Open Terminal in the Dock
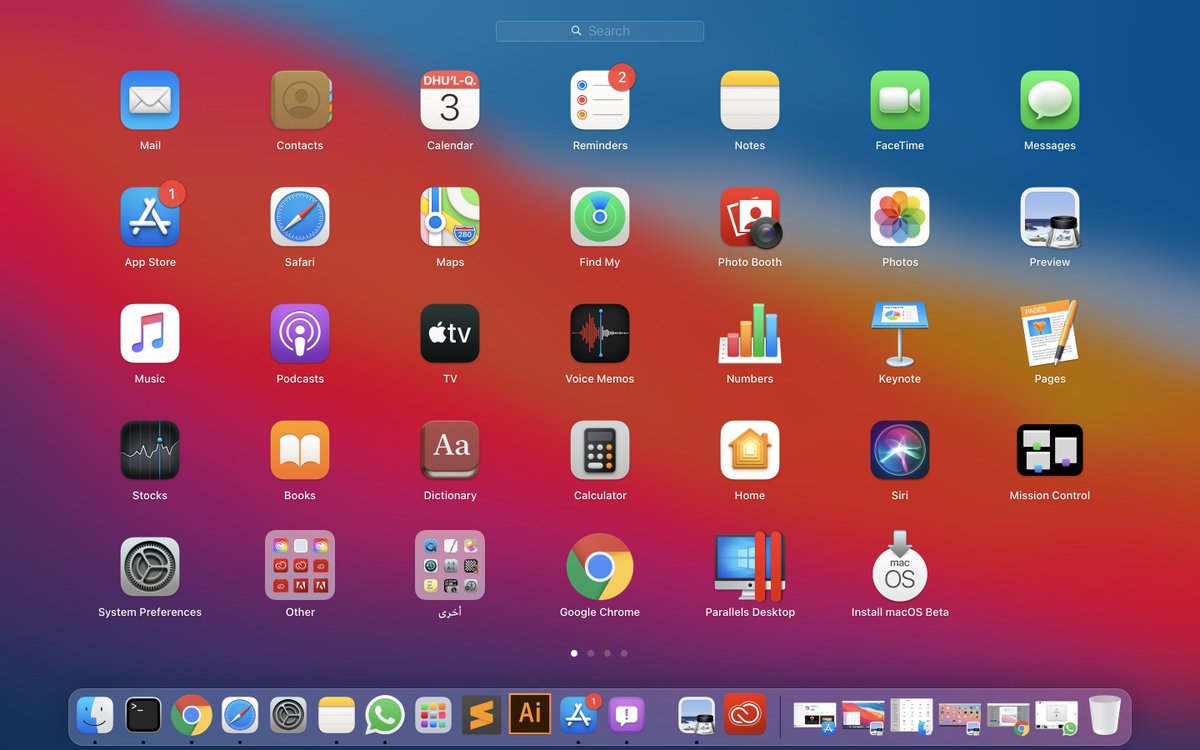The width and height of the screenshot is (1200, 750). pos(143,715)
